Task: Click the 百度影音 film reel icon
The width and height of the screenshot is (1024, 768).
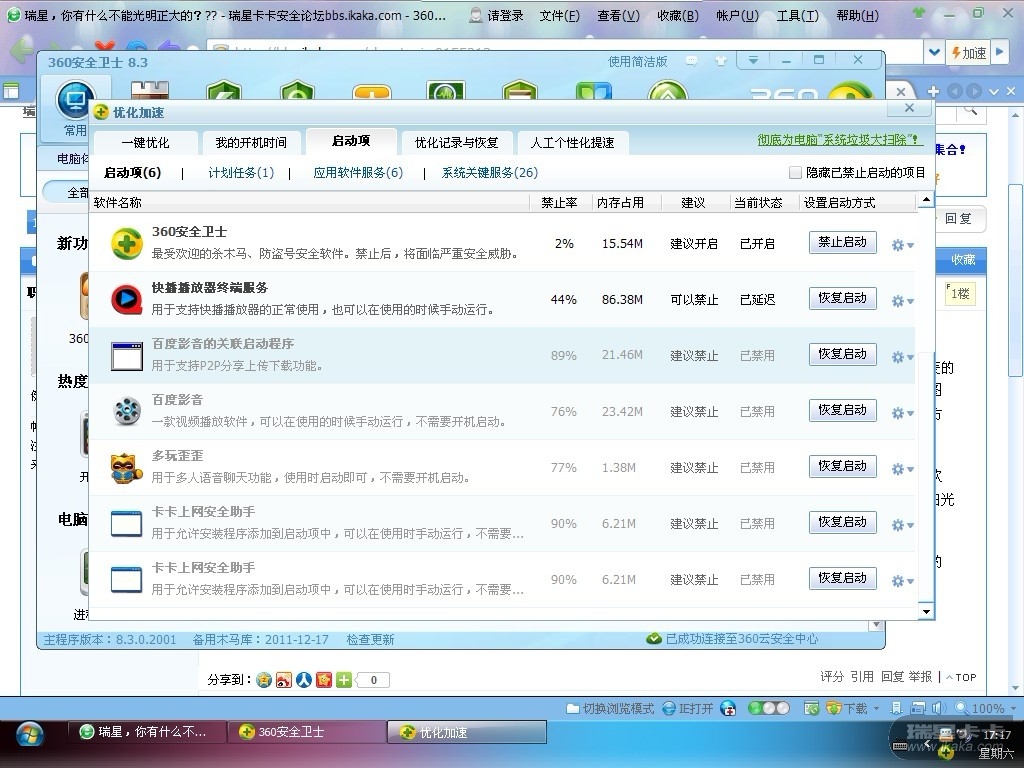Action: (127, 411)
